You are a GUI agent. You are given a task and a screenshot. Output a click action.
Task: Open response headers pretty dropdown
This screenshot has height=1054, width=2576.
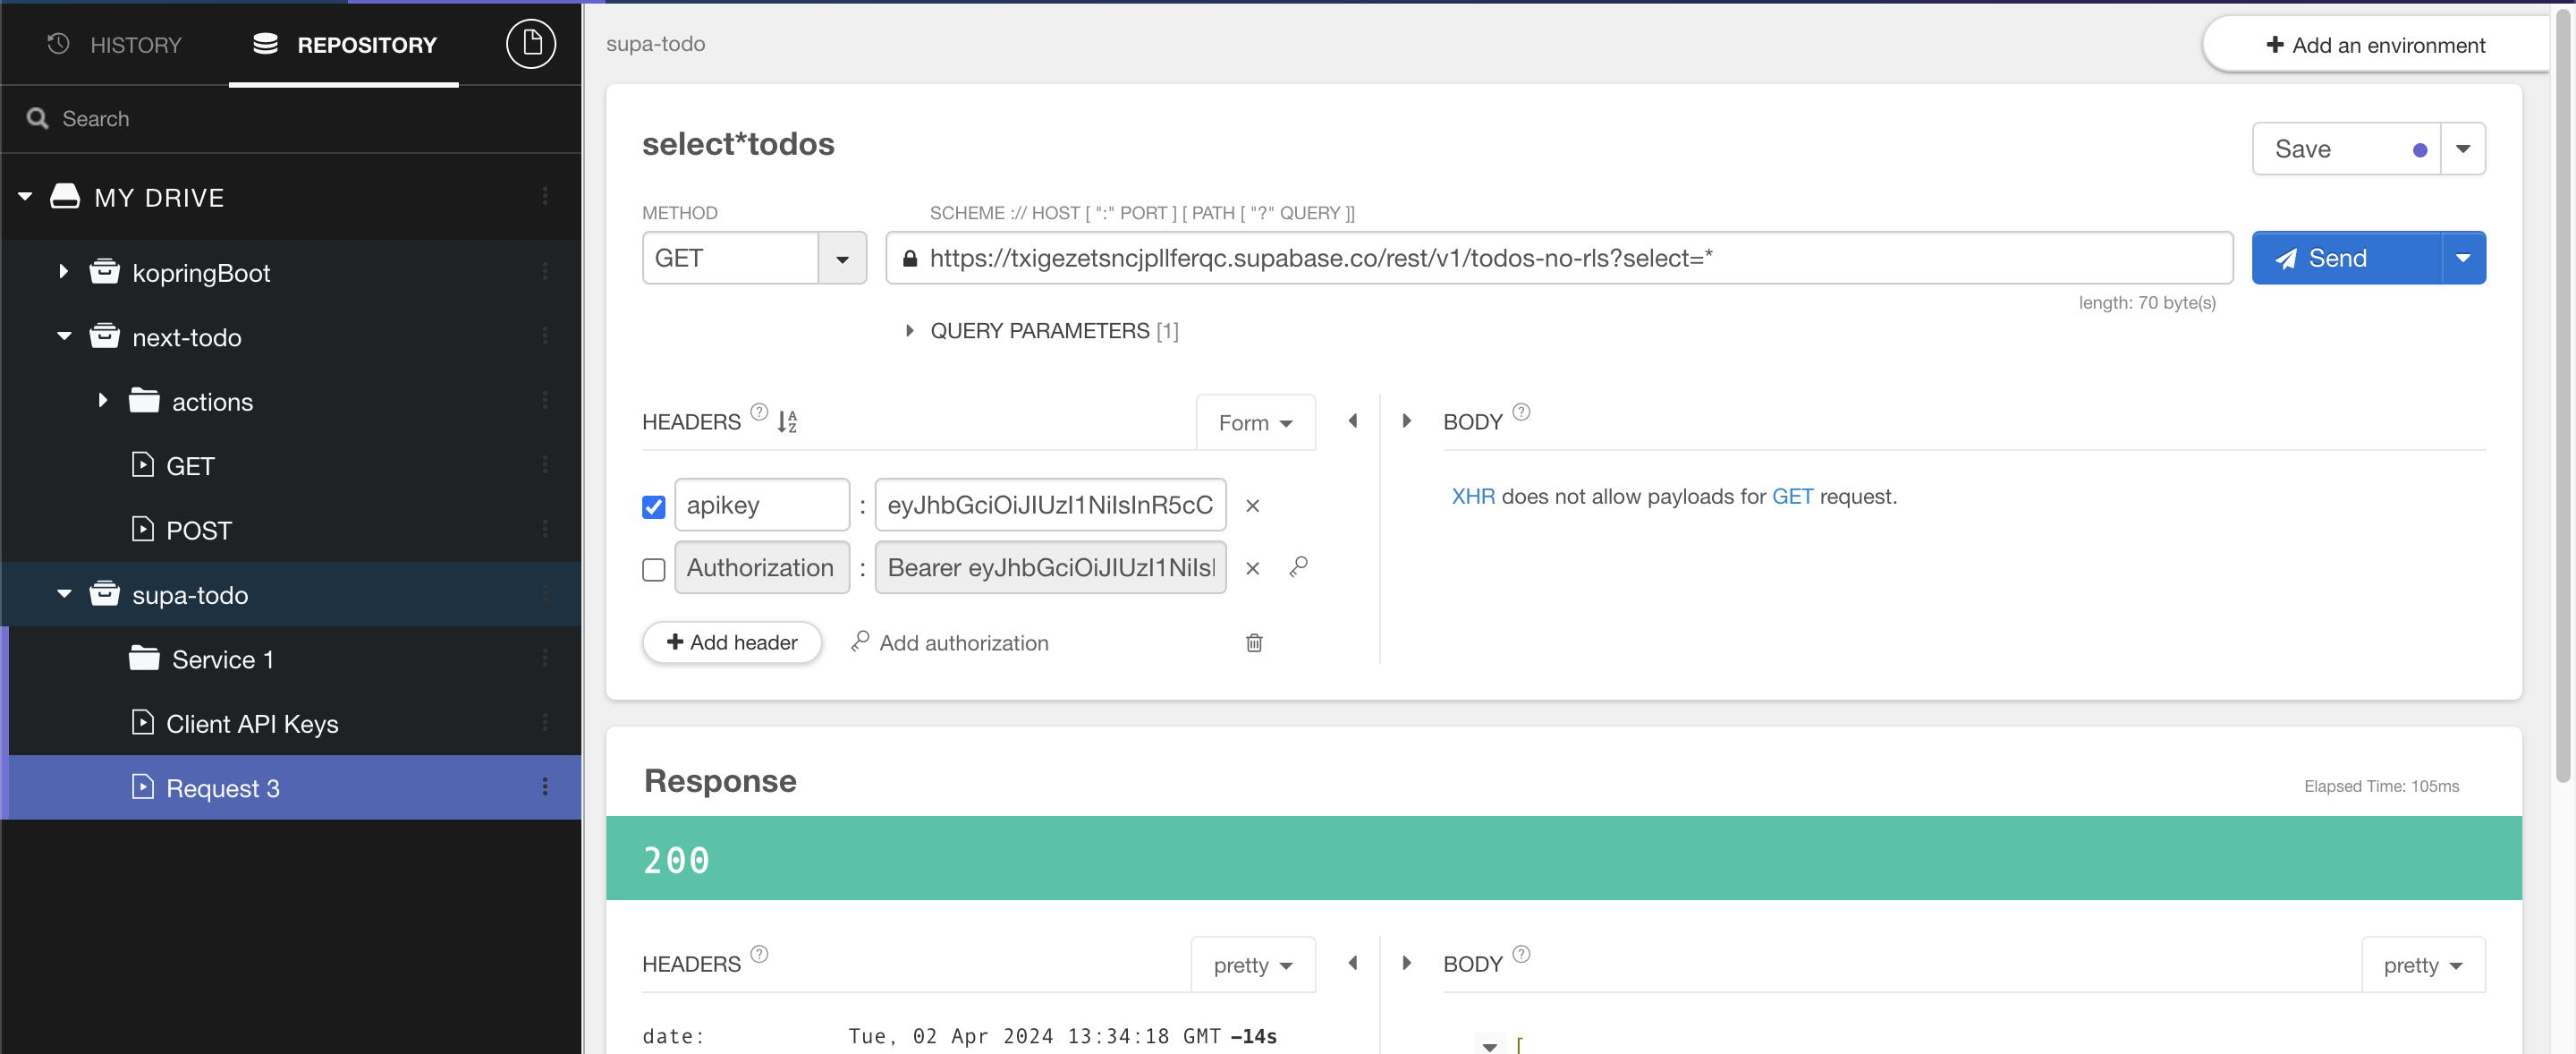click(1252, 965)
